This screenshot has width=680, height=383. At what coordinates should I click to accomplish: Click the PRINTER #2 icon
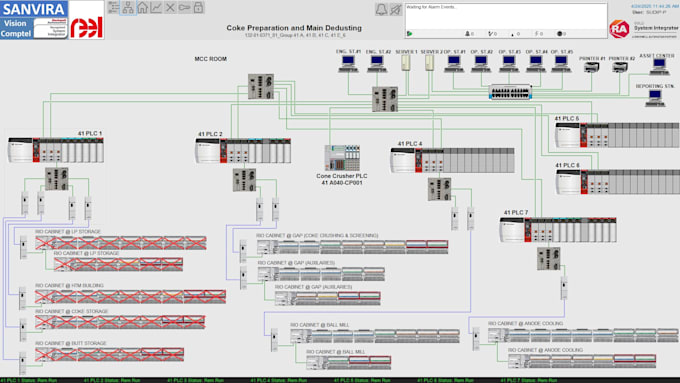pos(620,67)
